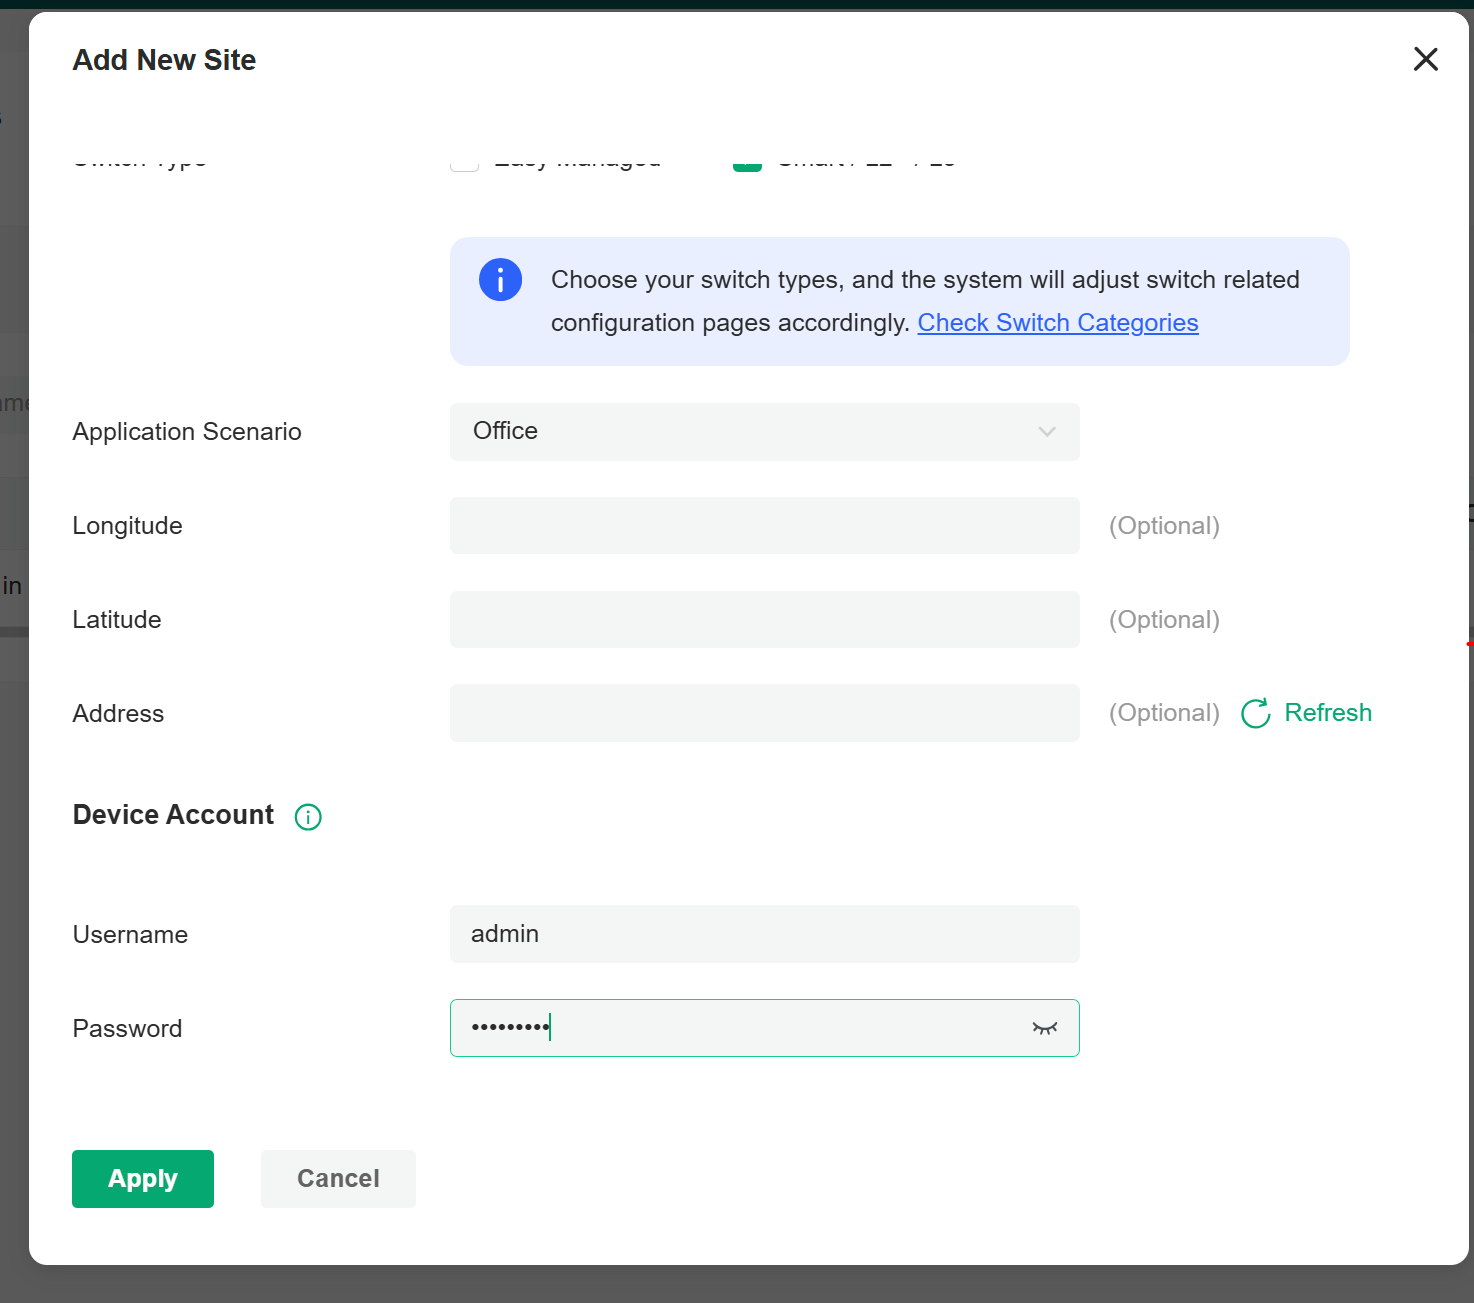Close the Add New Site dialog
The width and height of the screenshot is (1474, 1303).
tap(1425, 59)
